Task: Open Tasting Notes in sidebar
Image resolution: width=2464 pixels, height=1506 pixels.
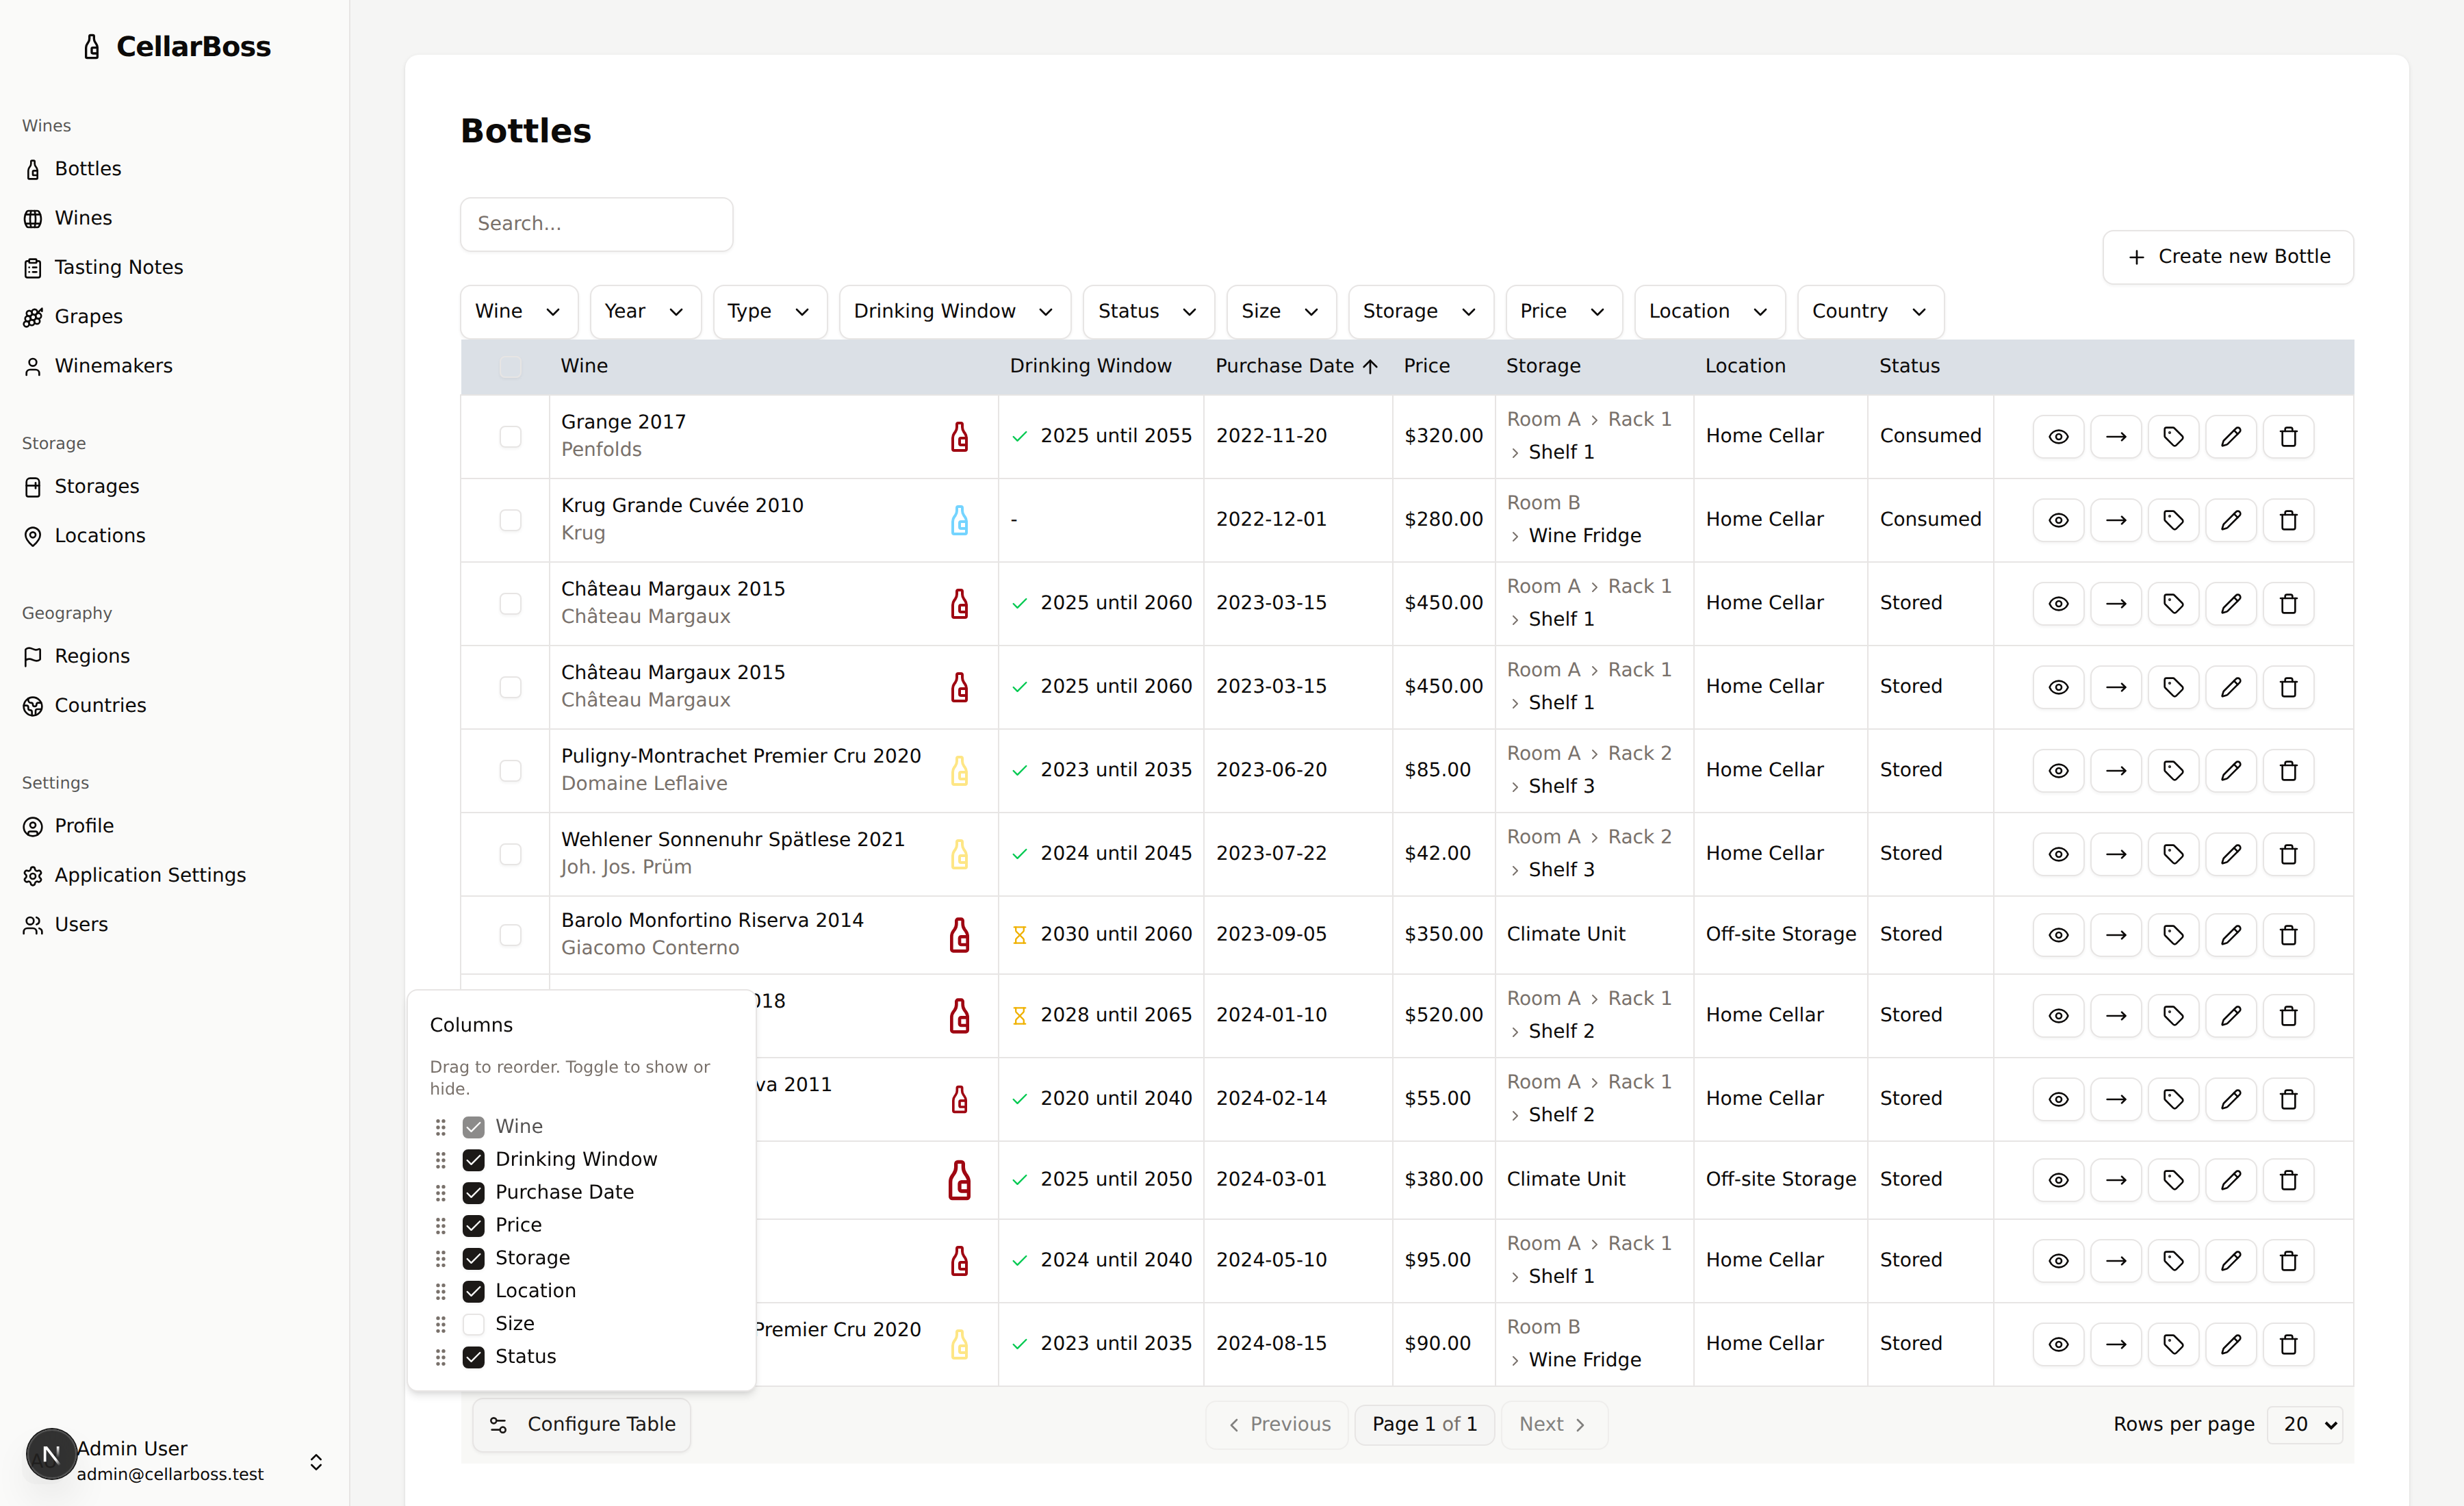Action: pos(119,267)
